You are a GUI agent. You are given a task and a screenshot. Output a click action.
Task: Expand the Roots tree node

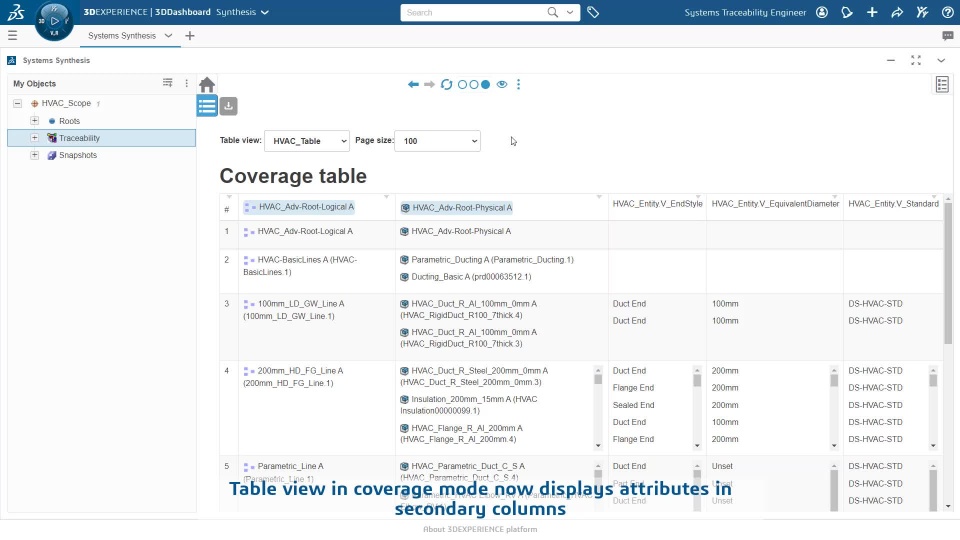35,121
